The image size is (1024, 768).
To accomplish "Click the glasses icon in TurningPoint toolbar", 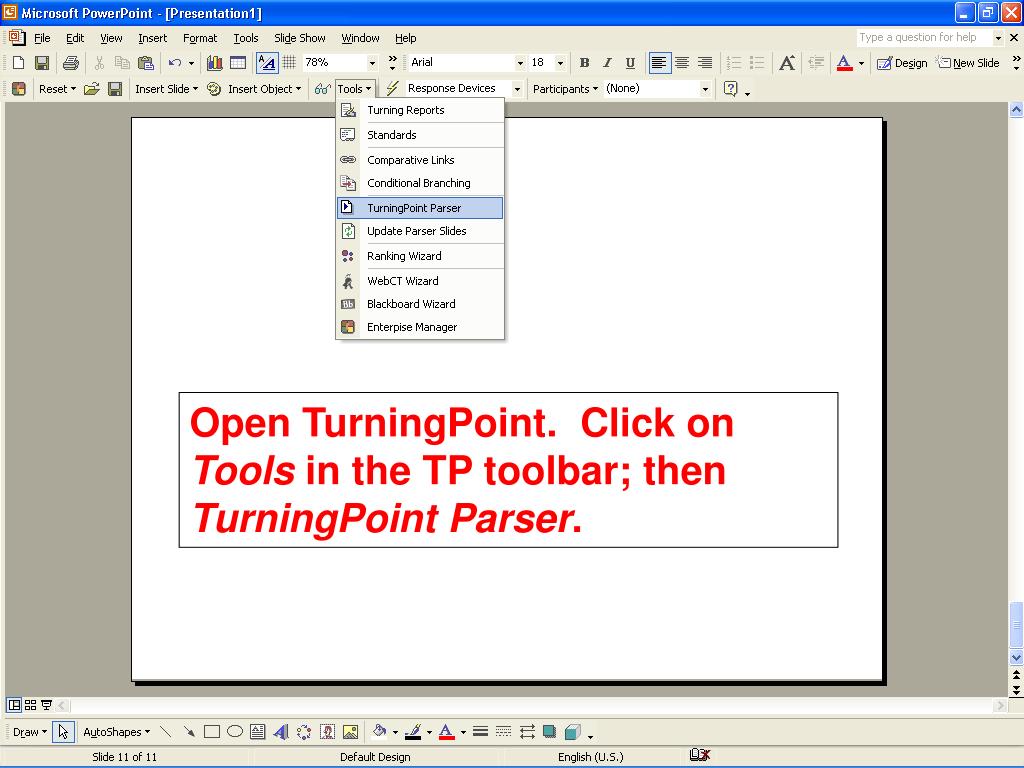I will pyautogui.click(x=323, y=89).
